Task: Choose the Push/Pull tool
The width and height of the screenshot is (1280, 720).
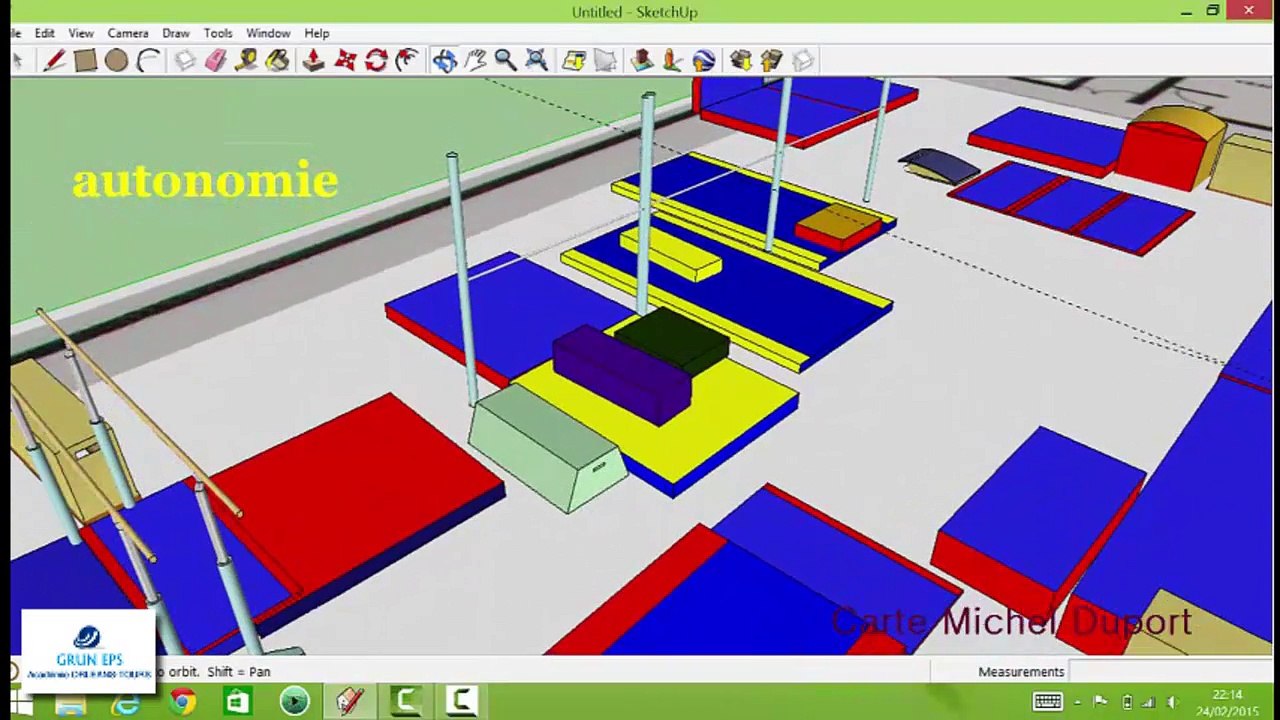Action: coord(314,61)
